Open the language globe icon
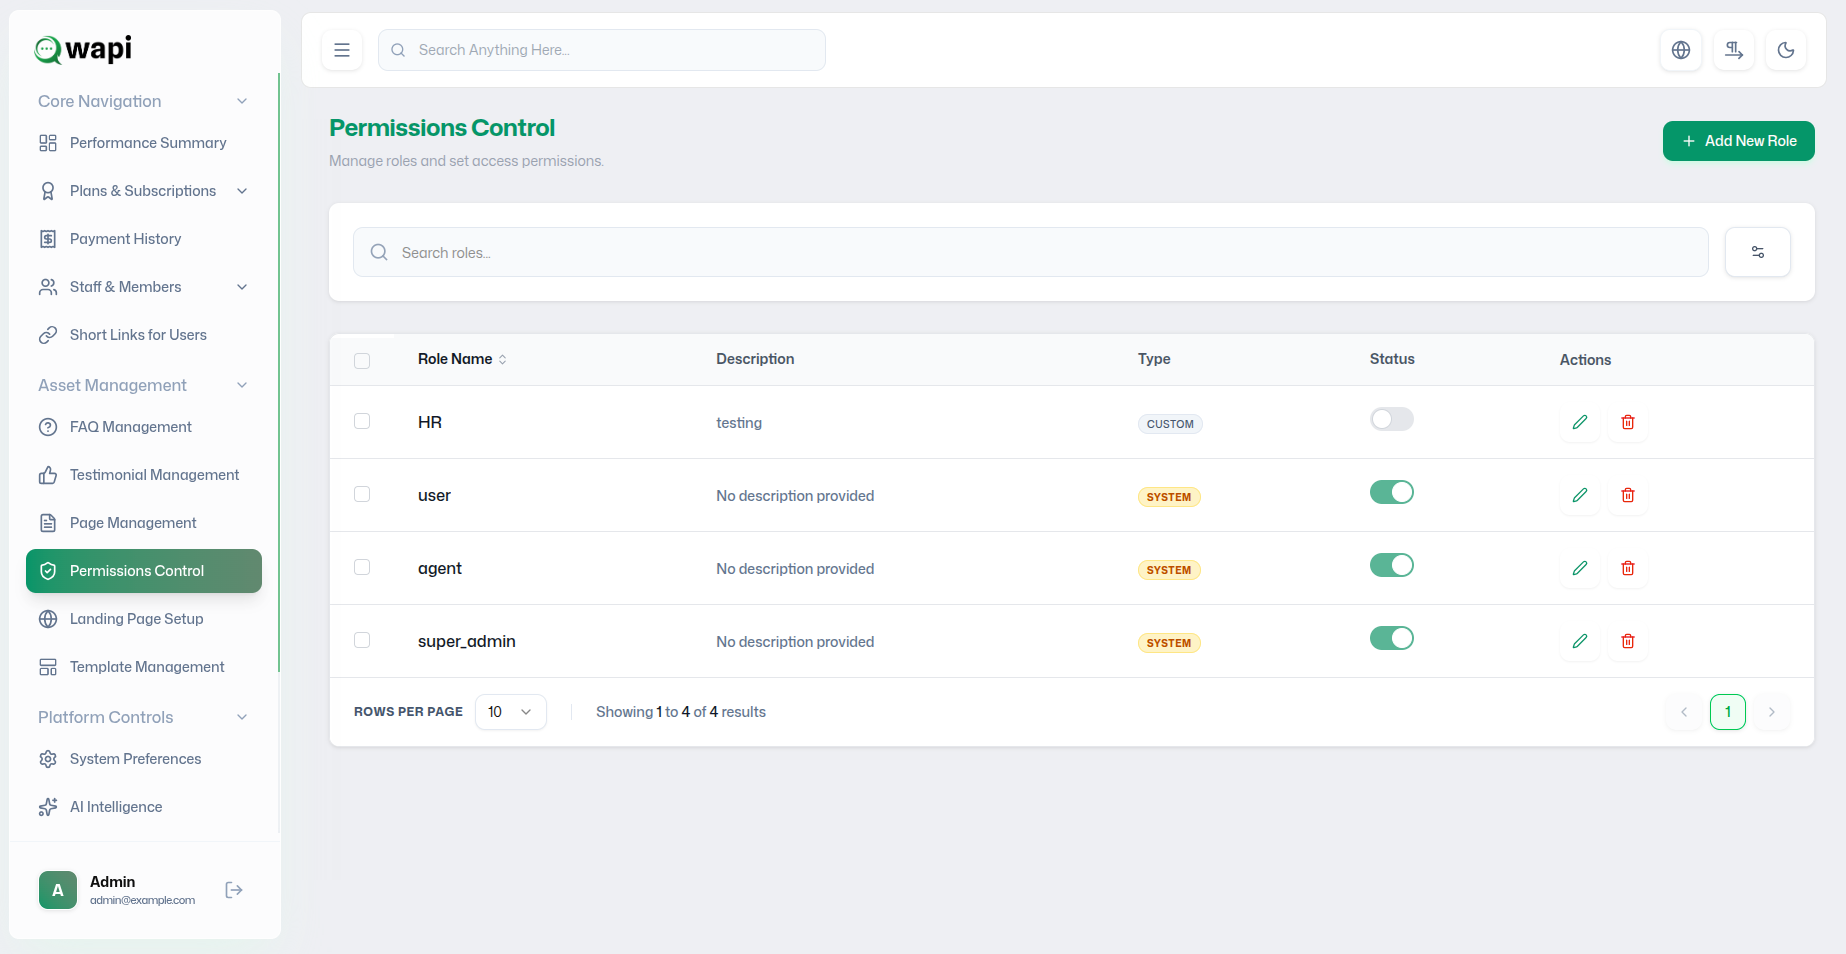The height and width of the screenshot is (954, 1846). [1681, 50]
